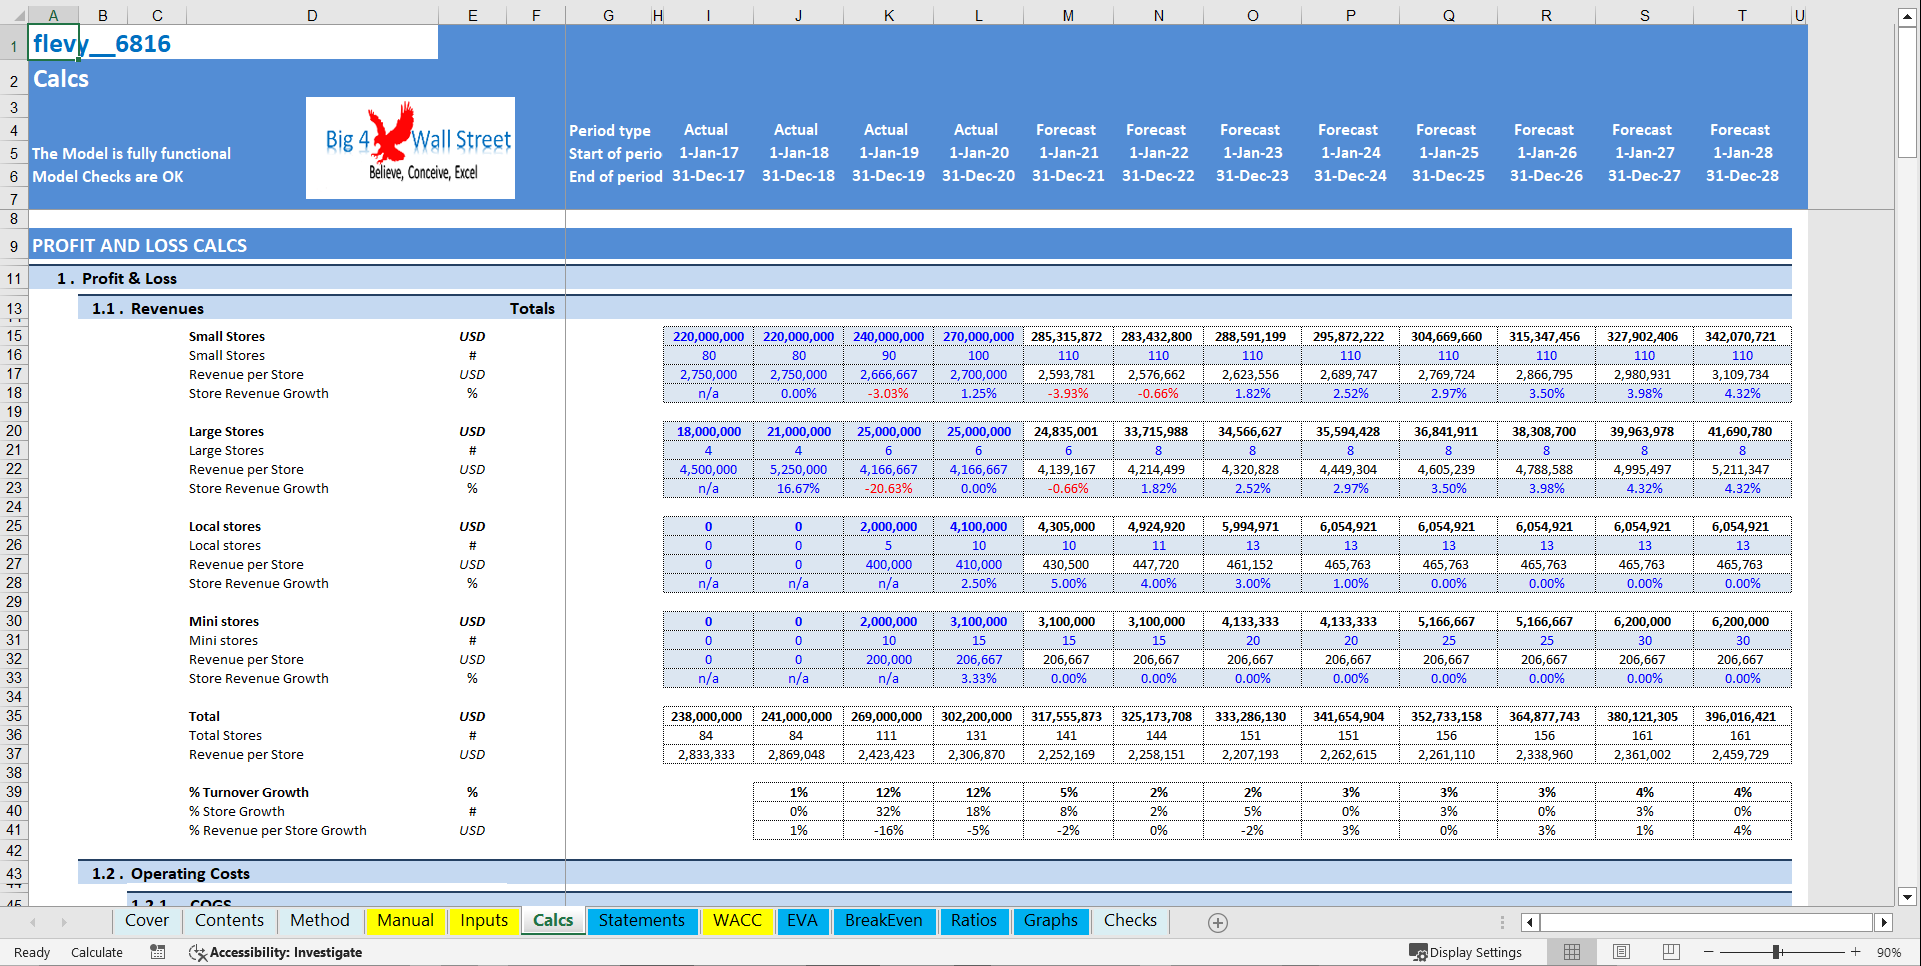
Task: Switch to the Inputs sheet tab
Action: click(x=483, y=921)
